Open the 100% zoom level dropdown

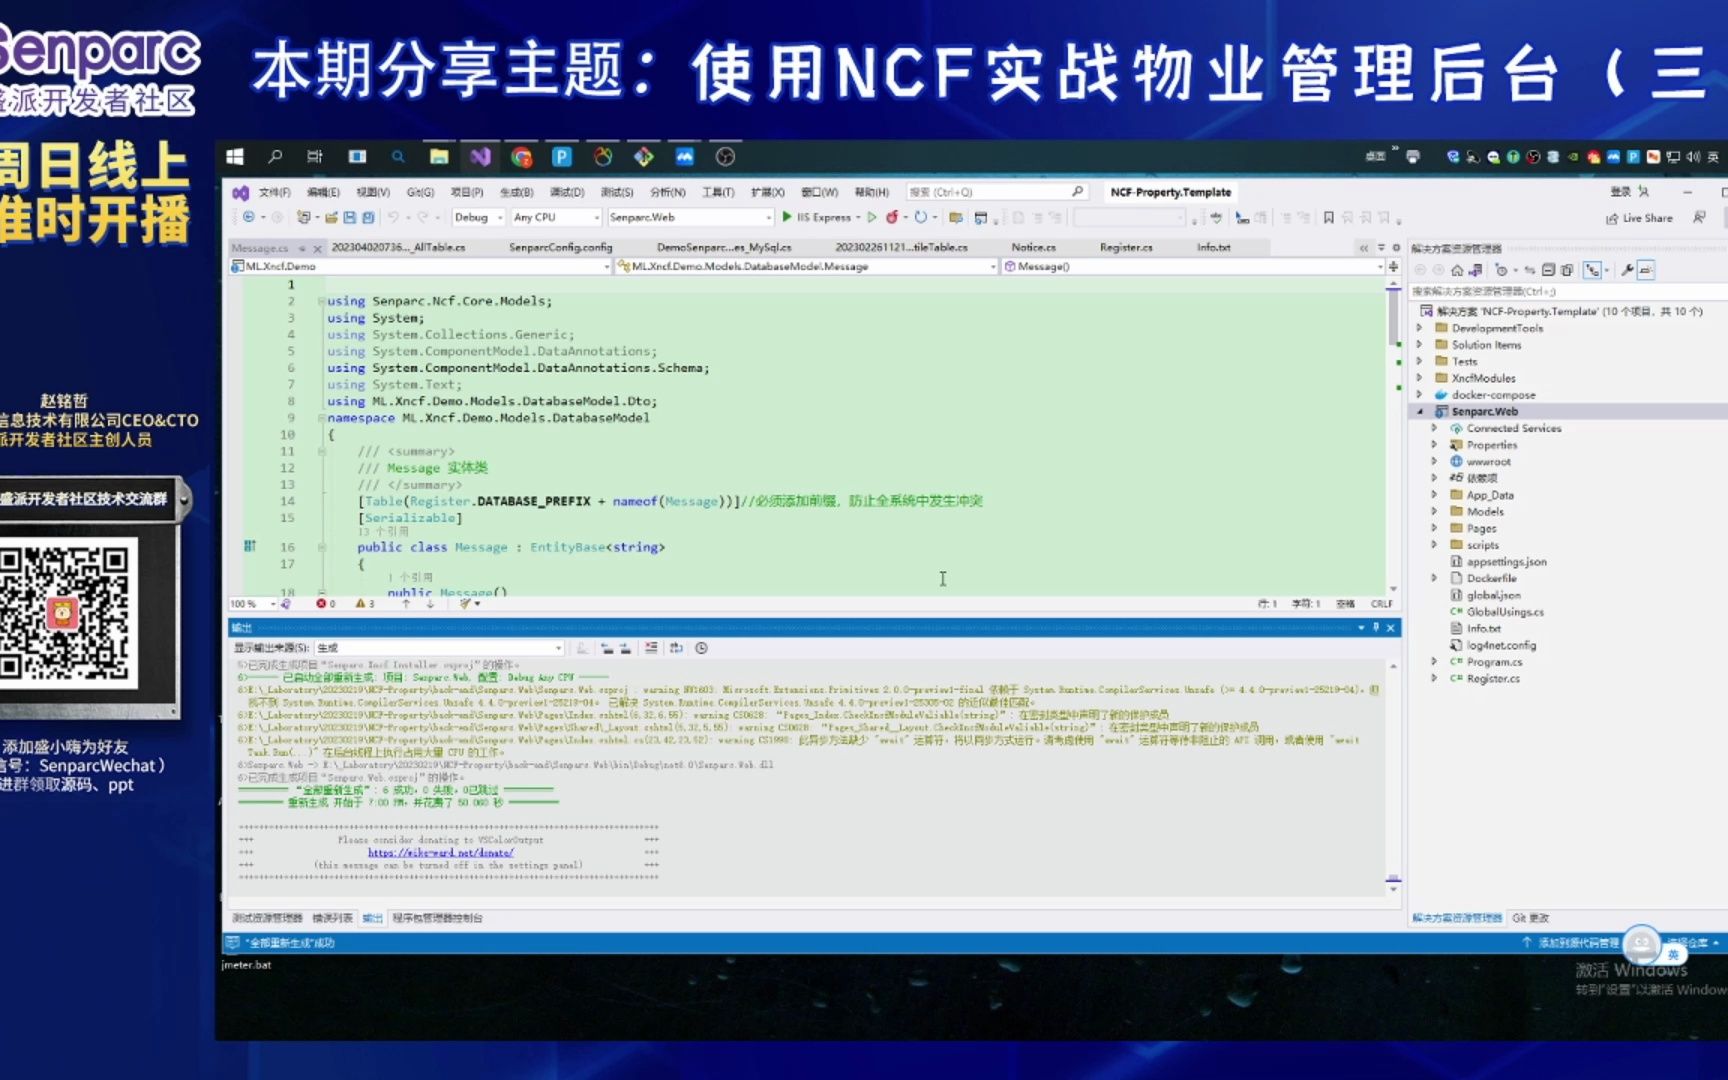(x=253, y=604)
